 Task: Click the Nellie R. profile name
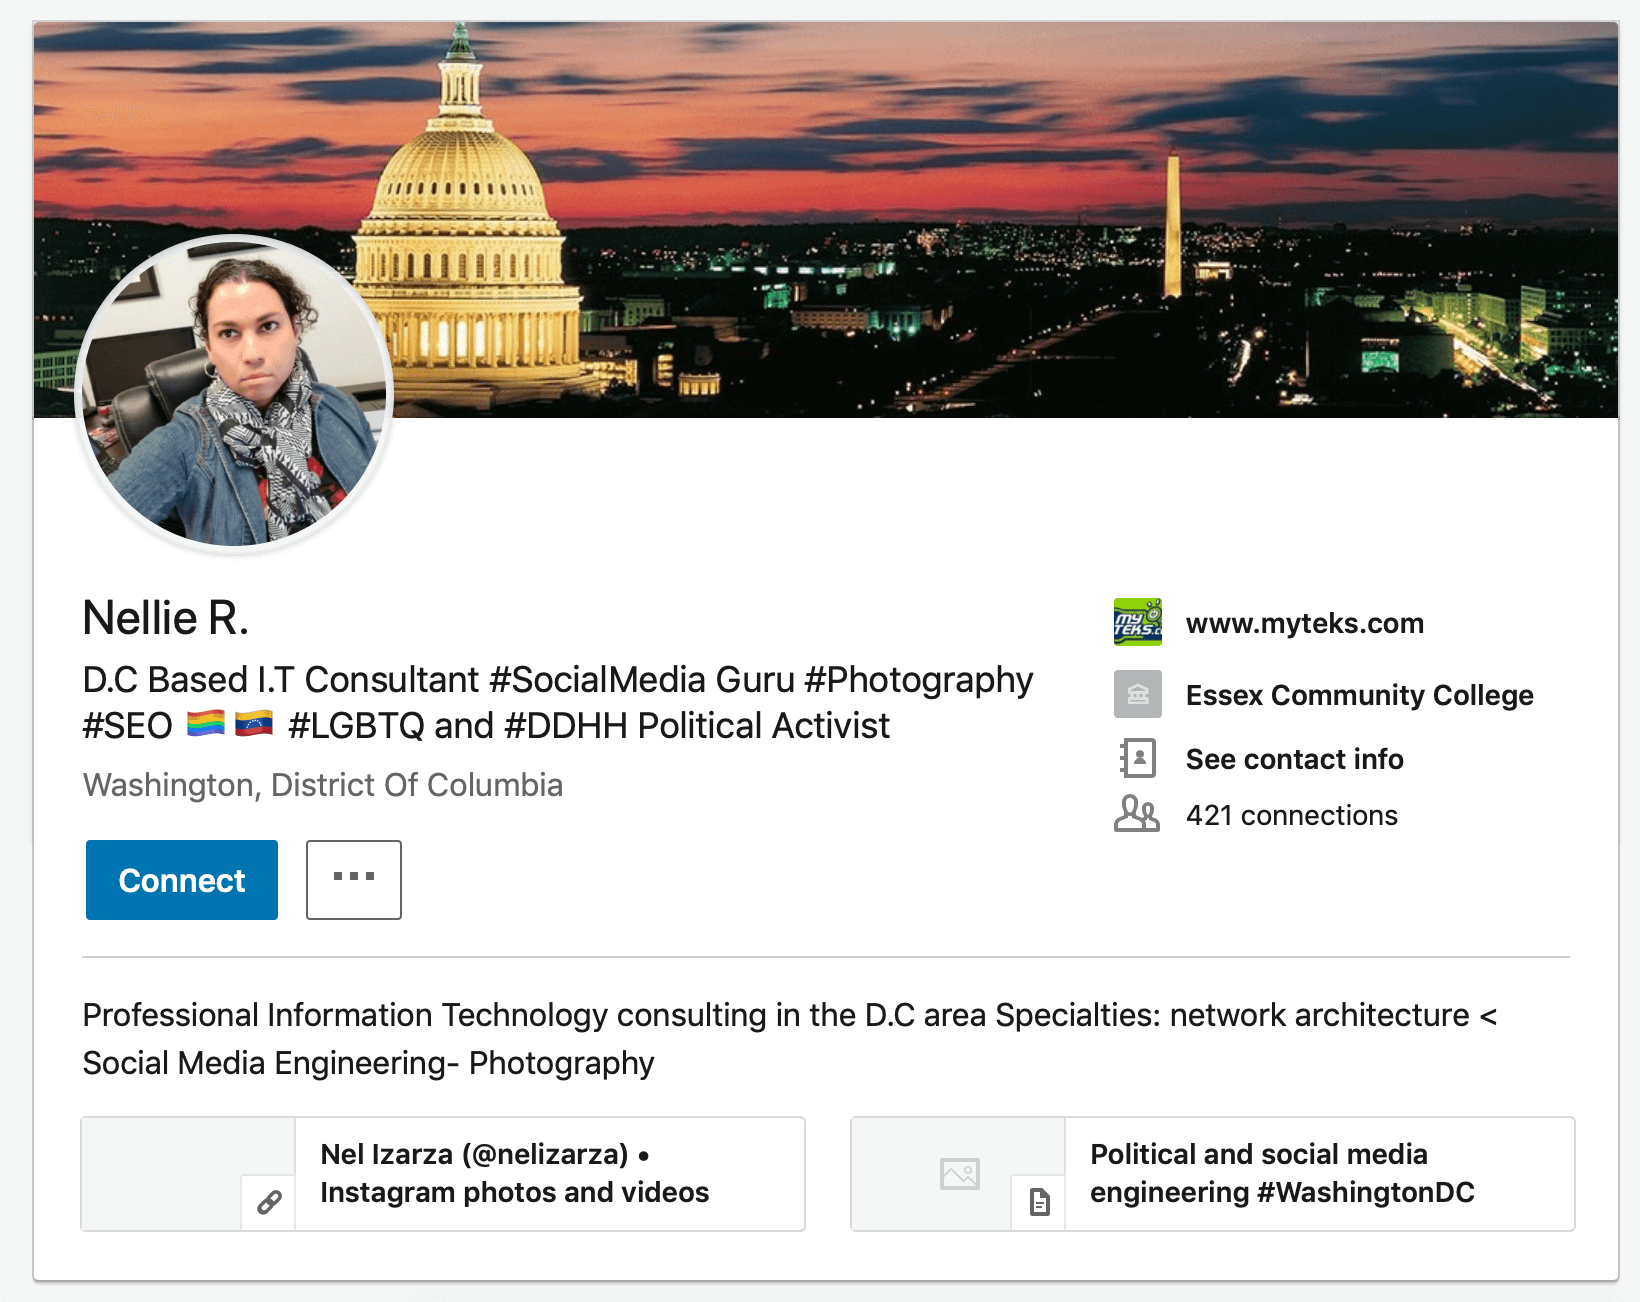point(165,618)
